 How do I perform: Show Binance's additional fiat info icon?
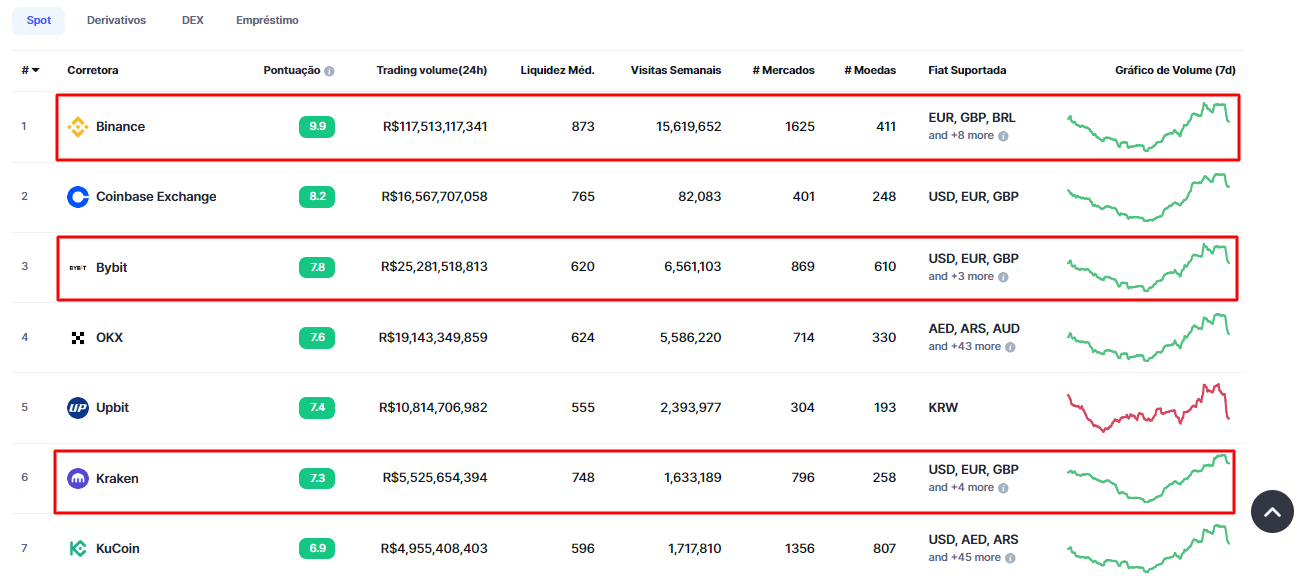point(1003,136)
